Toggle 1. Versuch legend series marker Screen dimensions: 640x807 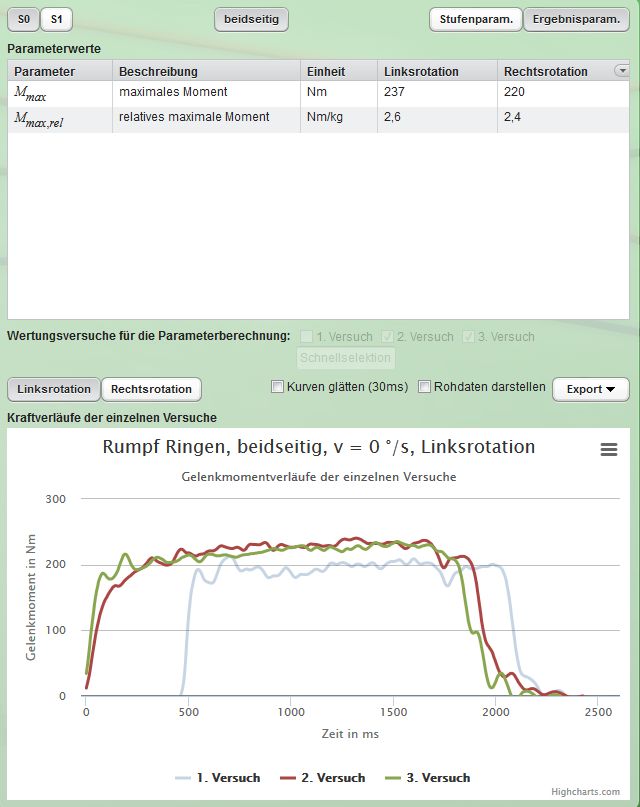[183, 778]
